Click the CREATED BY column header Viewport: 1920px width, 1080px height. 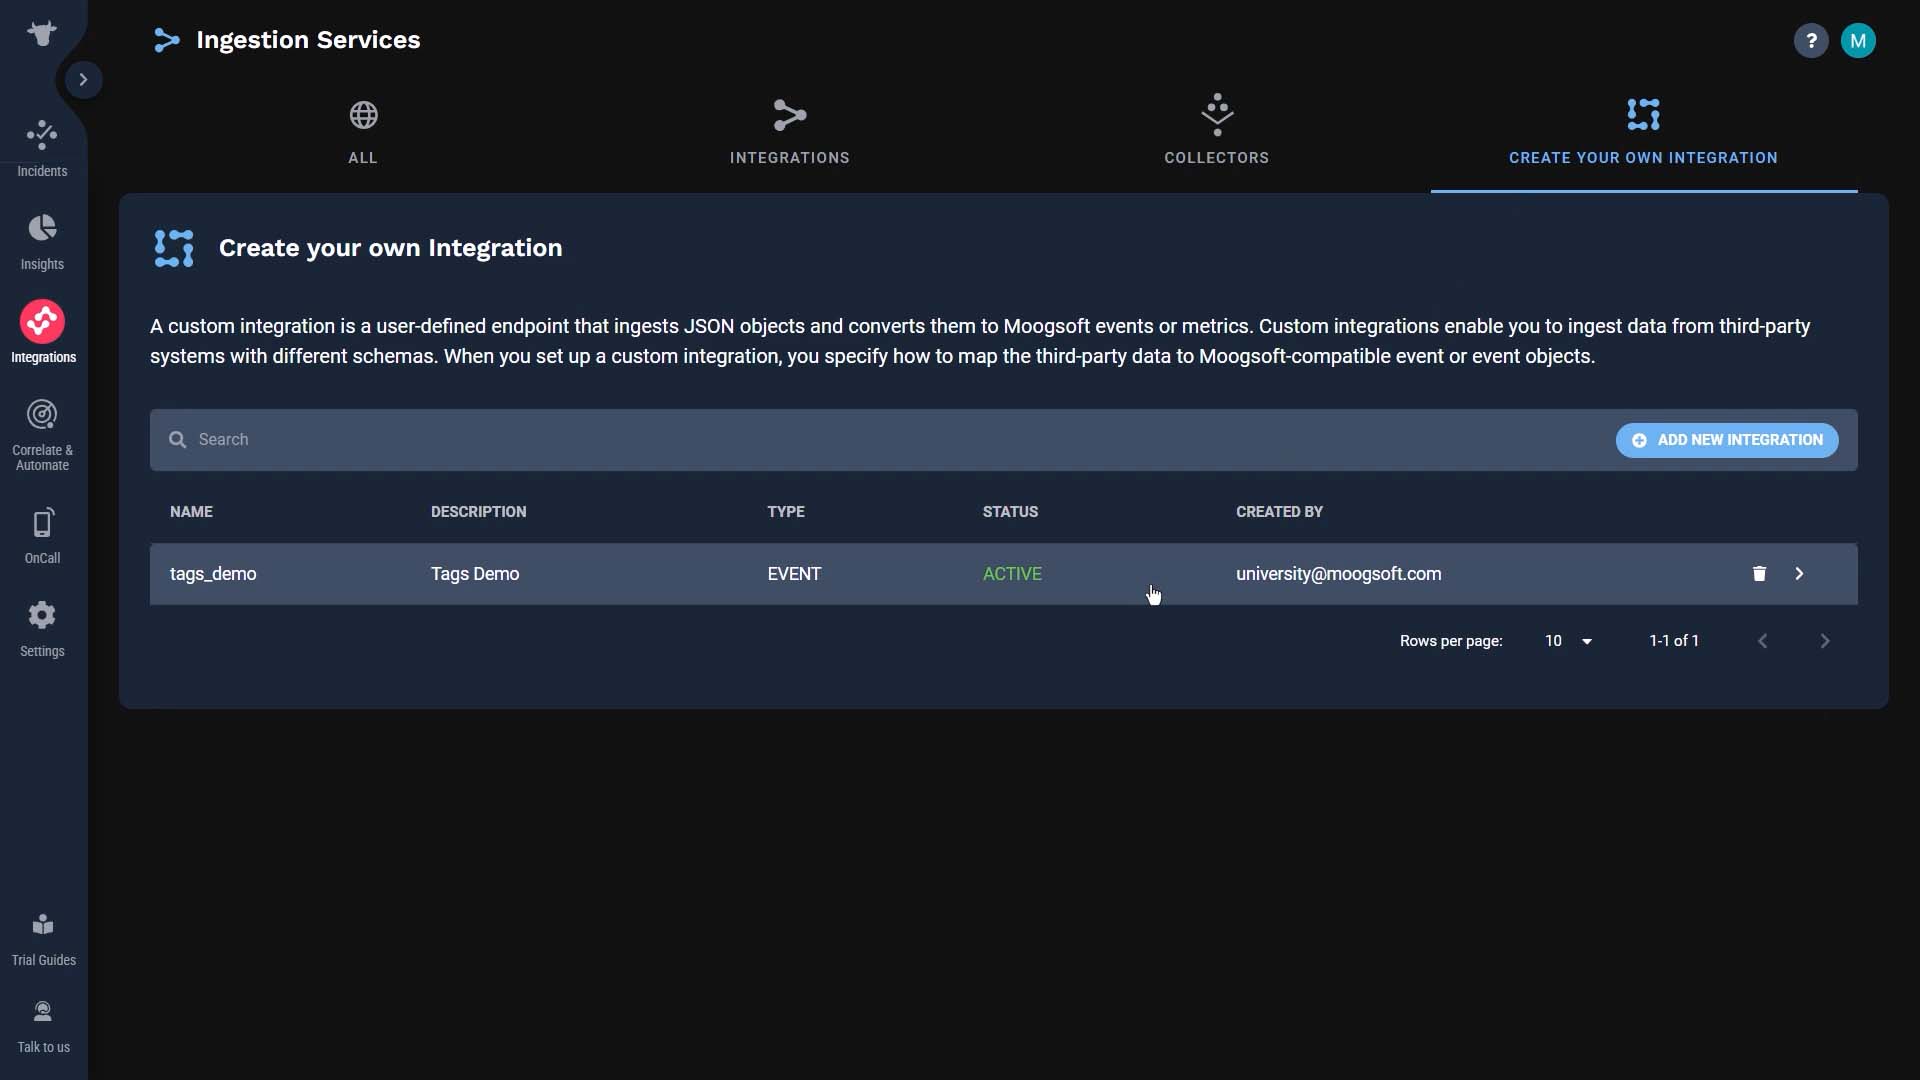(x=1279, y=512)
